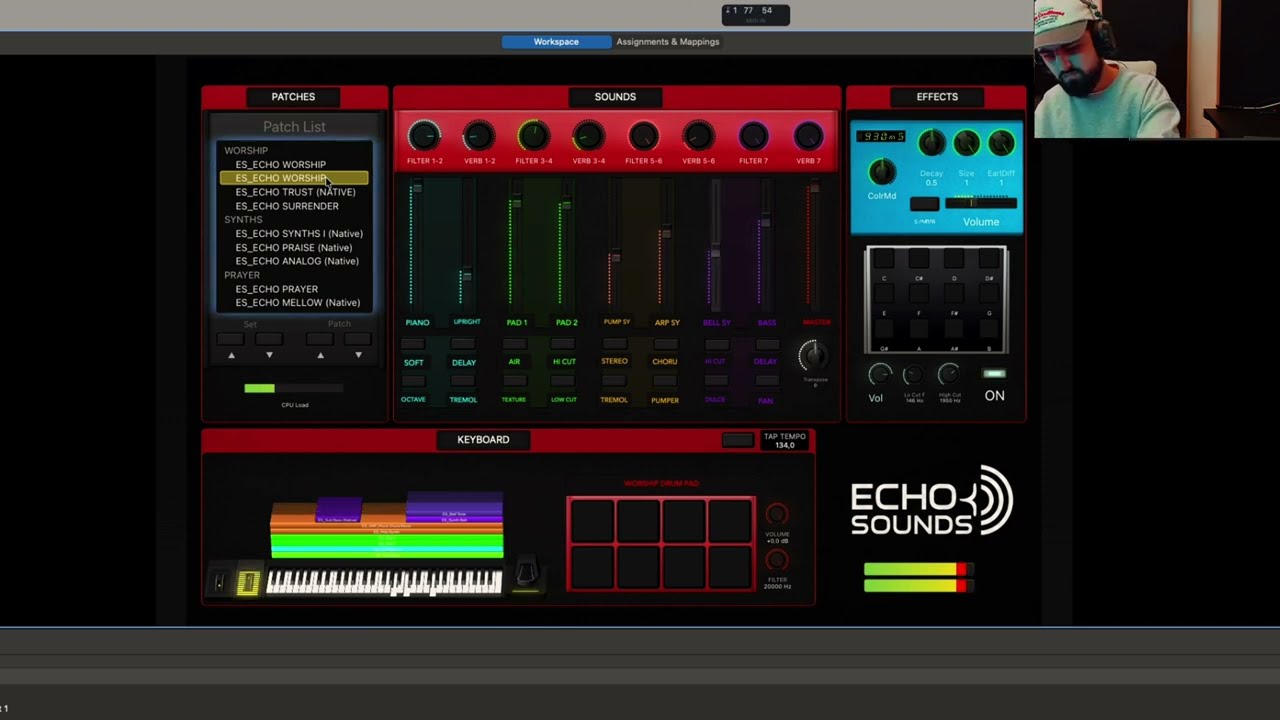This screenshot has width=1280, height=720.
Task: Click the Transpose knob
Action: [x=814, y=355]
